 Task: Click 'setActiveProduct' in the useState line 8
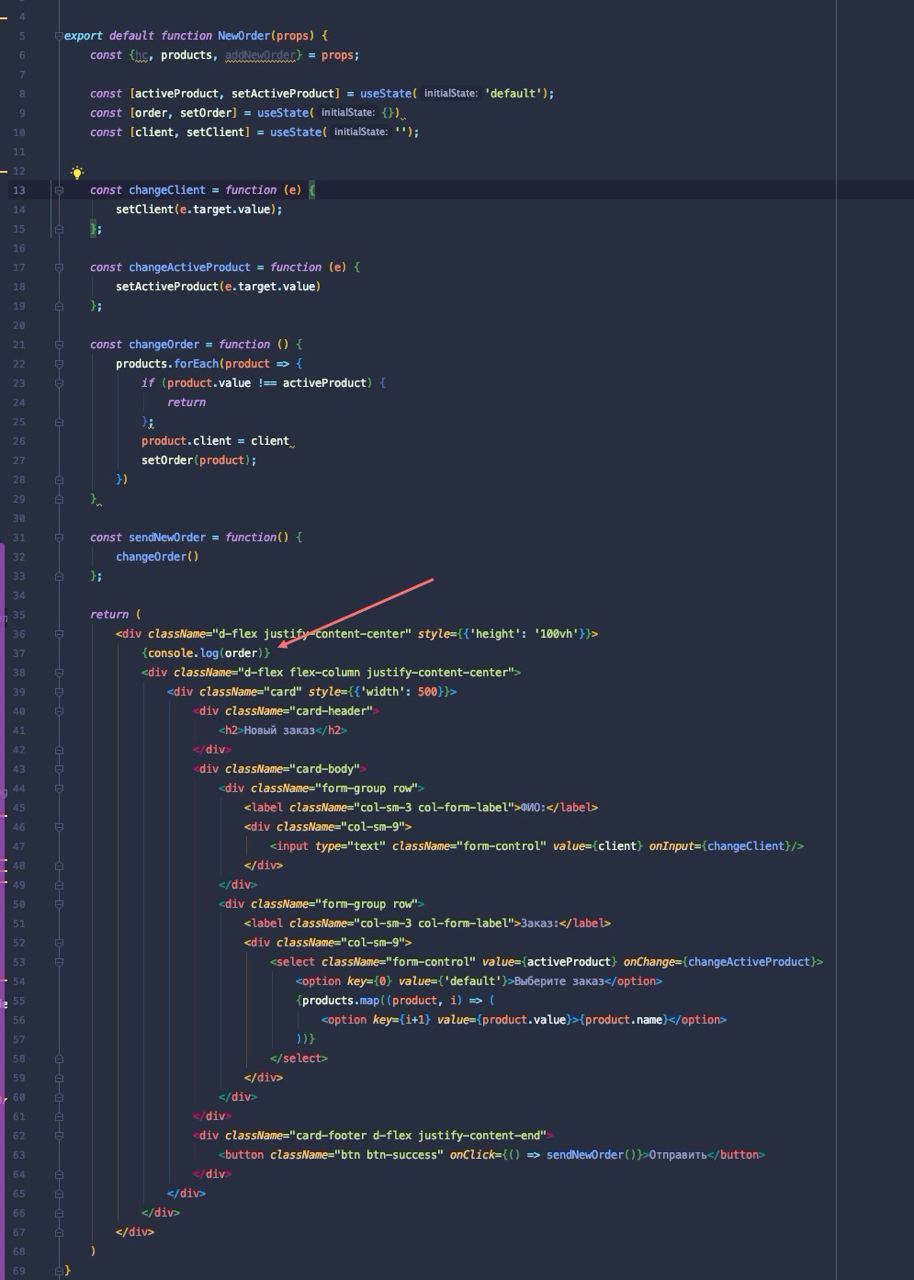click(283, 94)
